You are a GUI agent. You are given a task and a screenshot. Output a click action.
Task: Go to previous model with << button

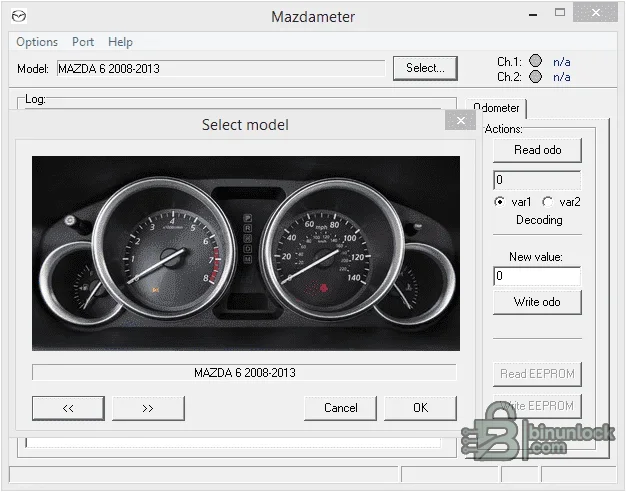pyautogui.click(x=68, y=408)
